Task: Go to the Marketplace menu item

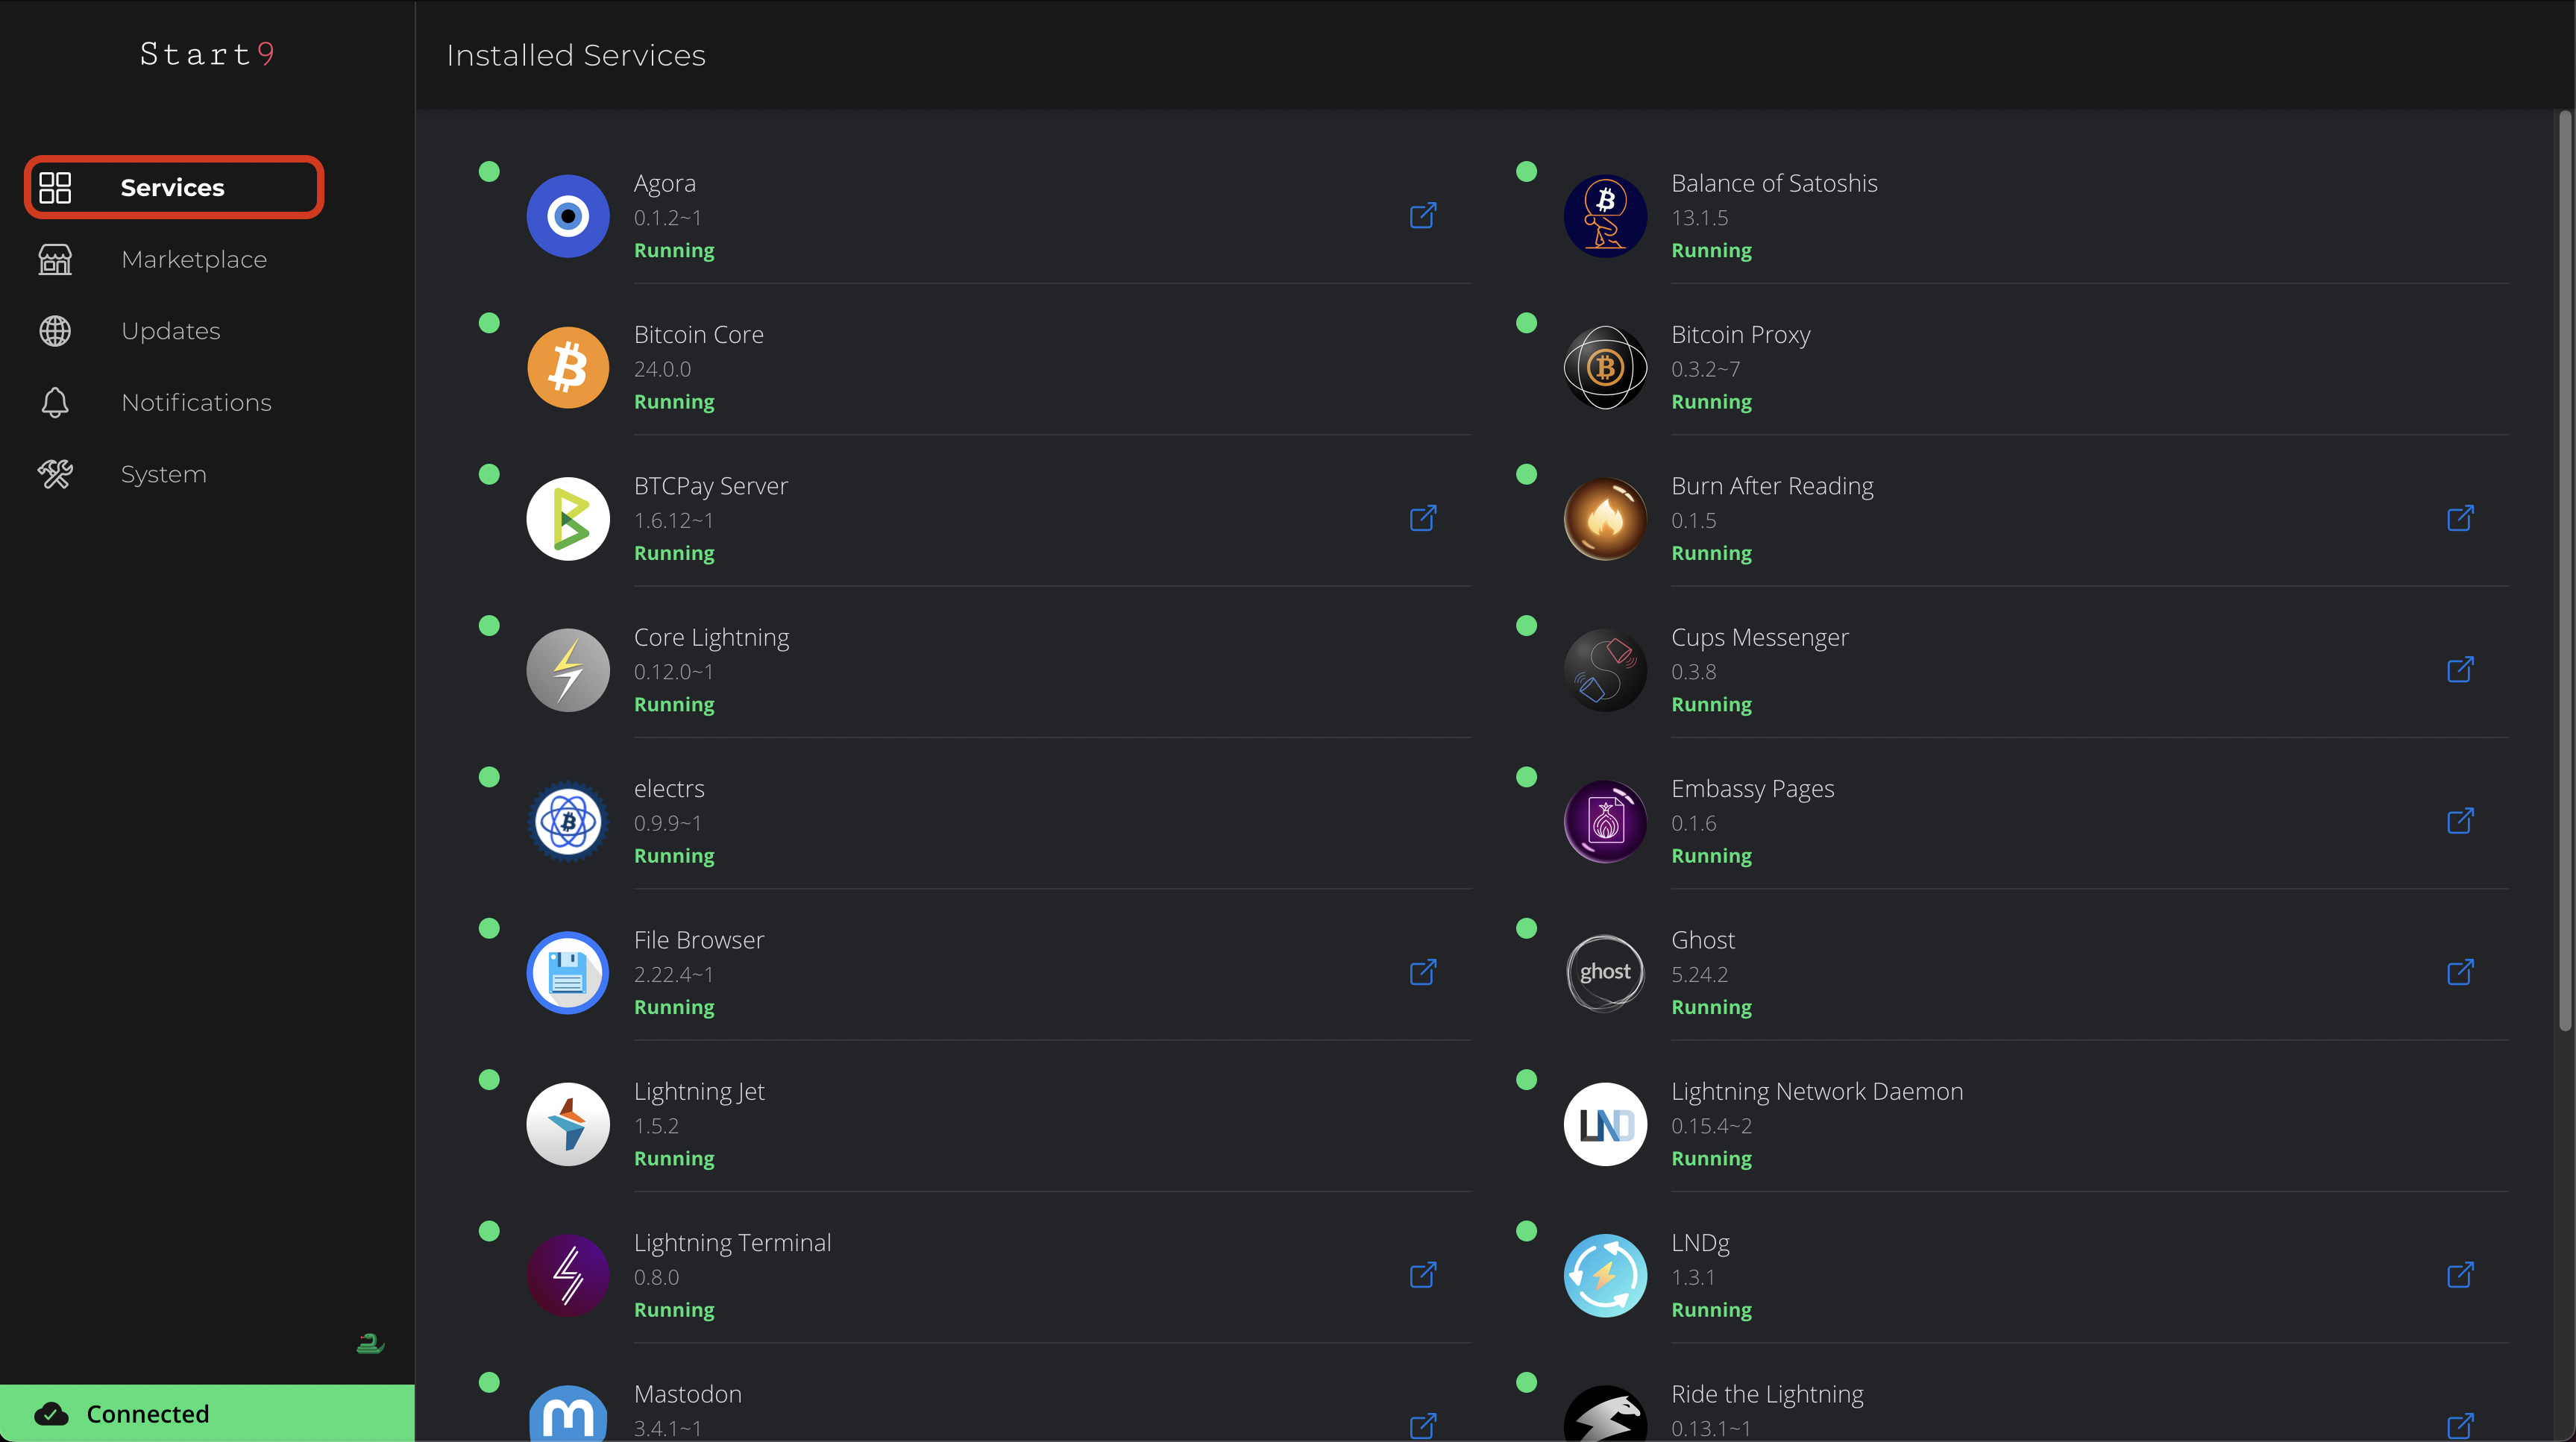Action: 193,260
